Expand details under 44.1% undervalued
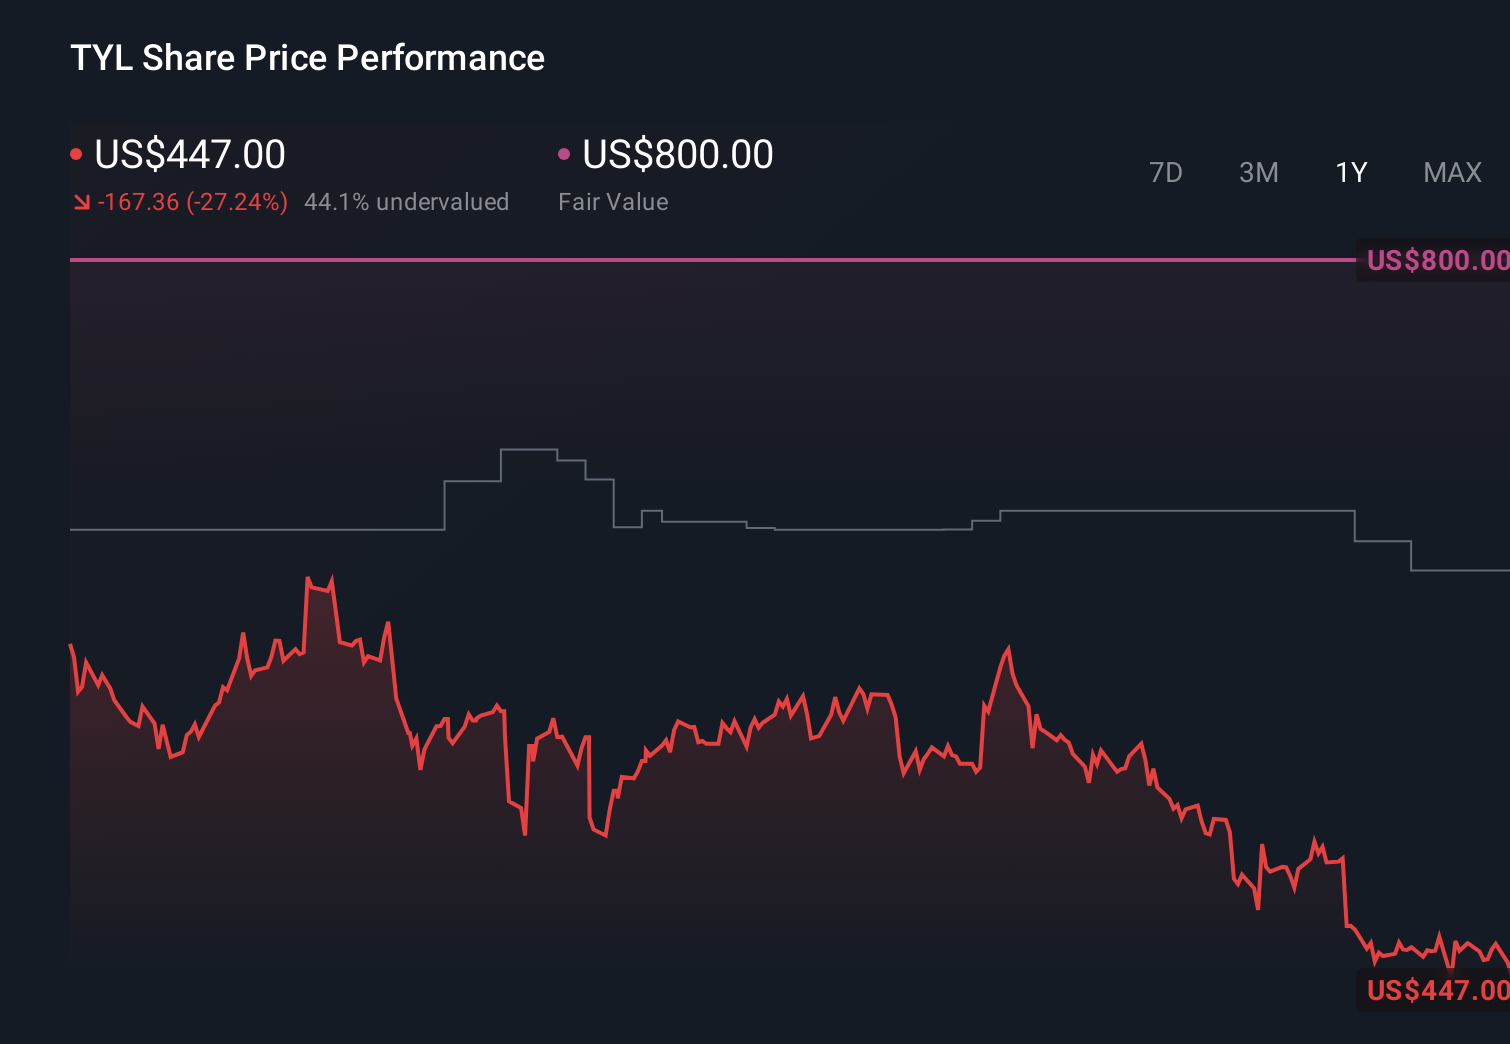 point(407,201)
